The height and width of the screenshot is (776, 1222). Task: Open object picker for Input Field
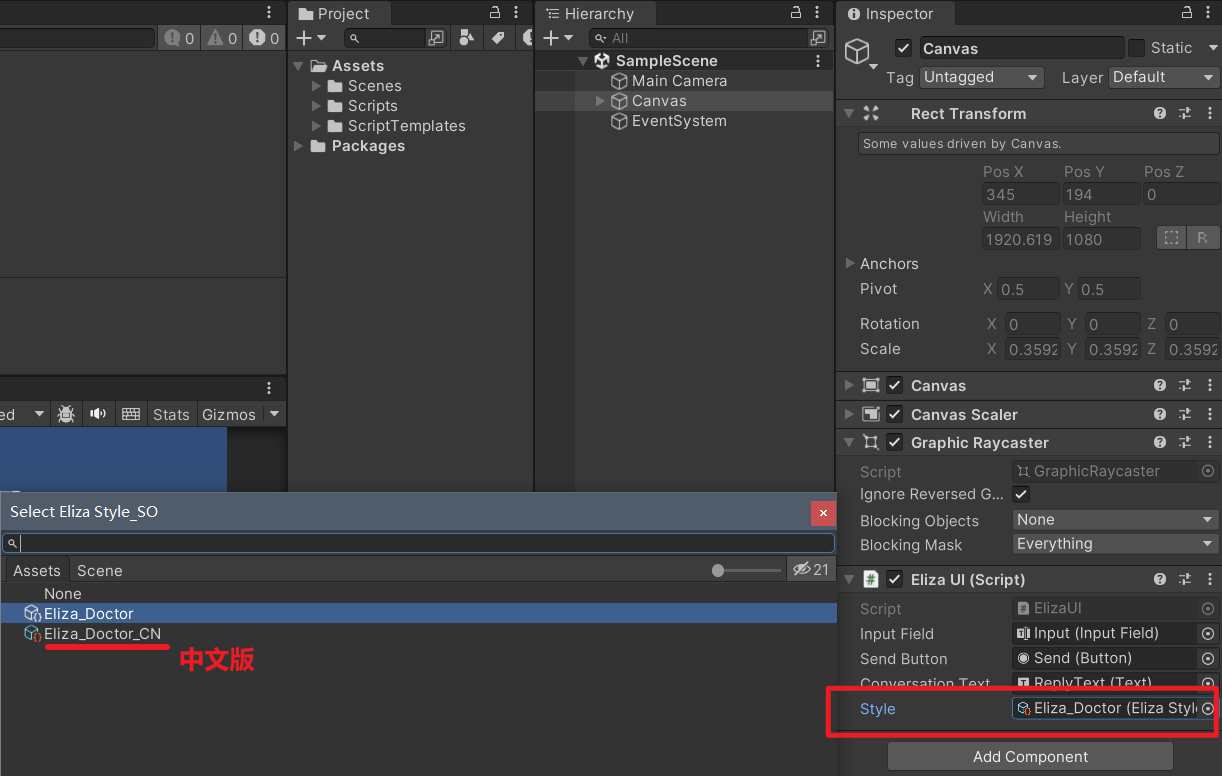(1208, 634)
